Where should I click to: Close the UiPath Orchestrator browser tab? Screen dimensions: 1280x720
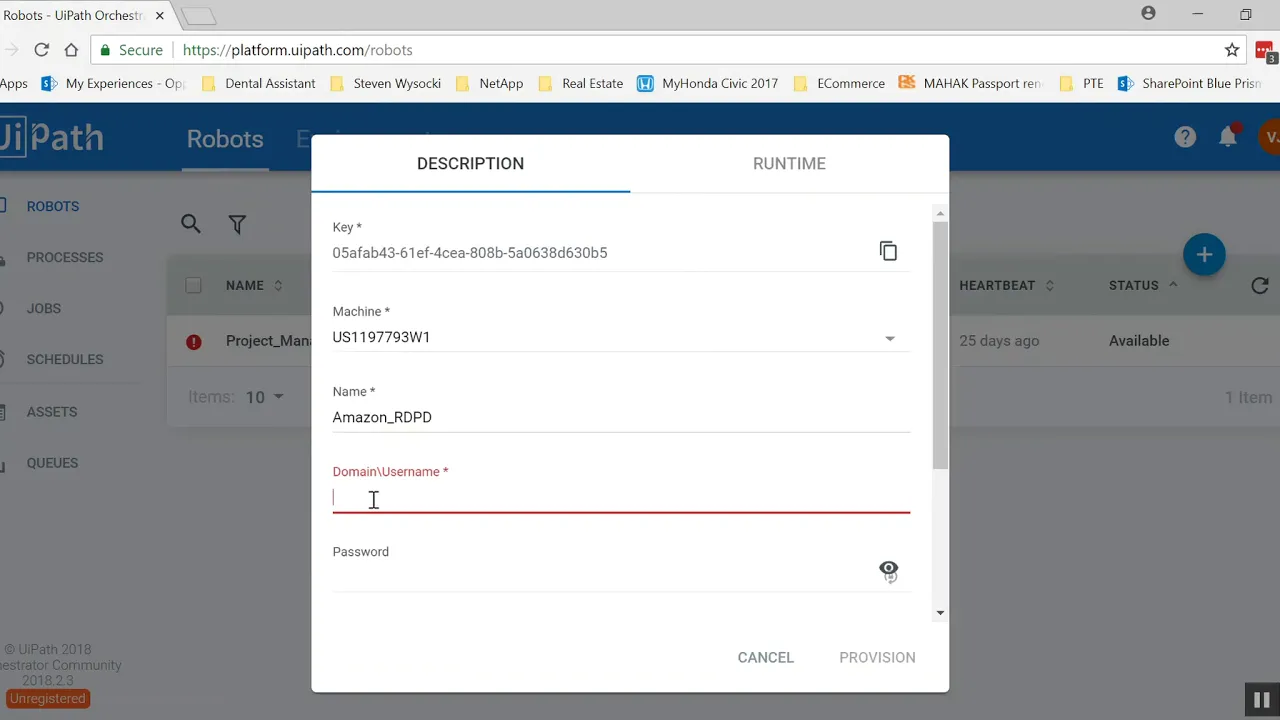pyautogui.click(x=160, y=15)
